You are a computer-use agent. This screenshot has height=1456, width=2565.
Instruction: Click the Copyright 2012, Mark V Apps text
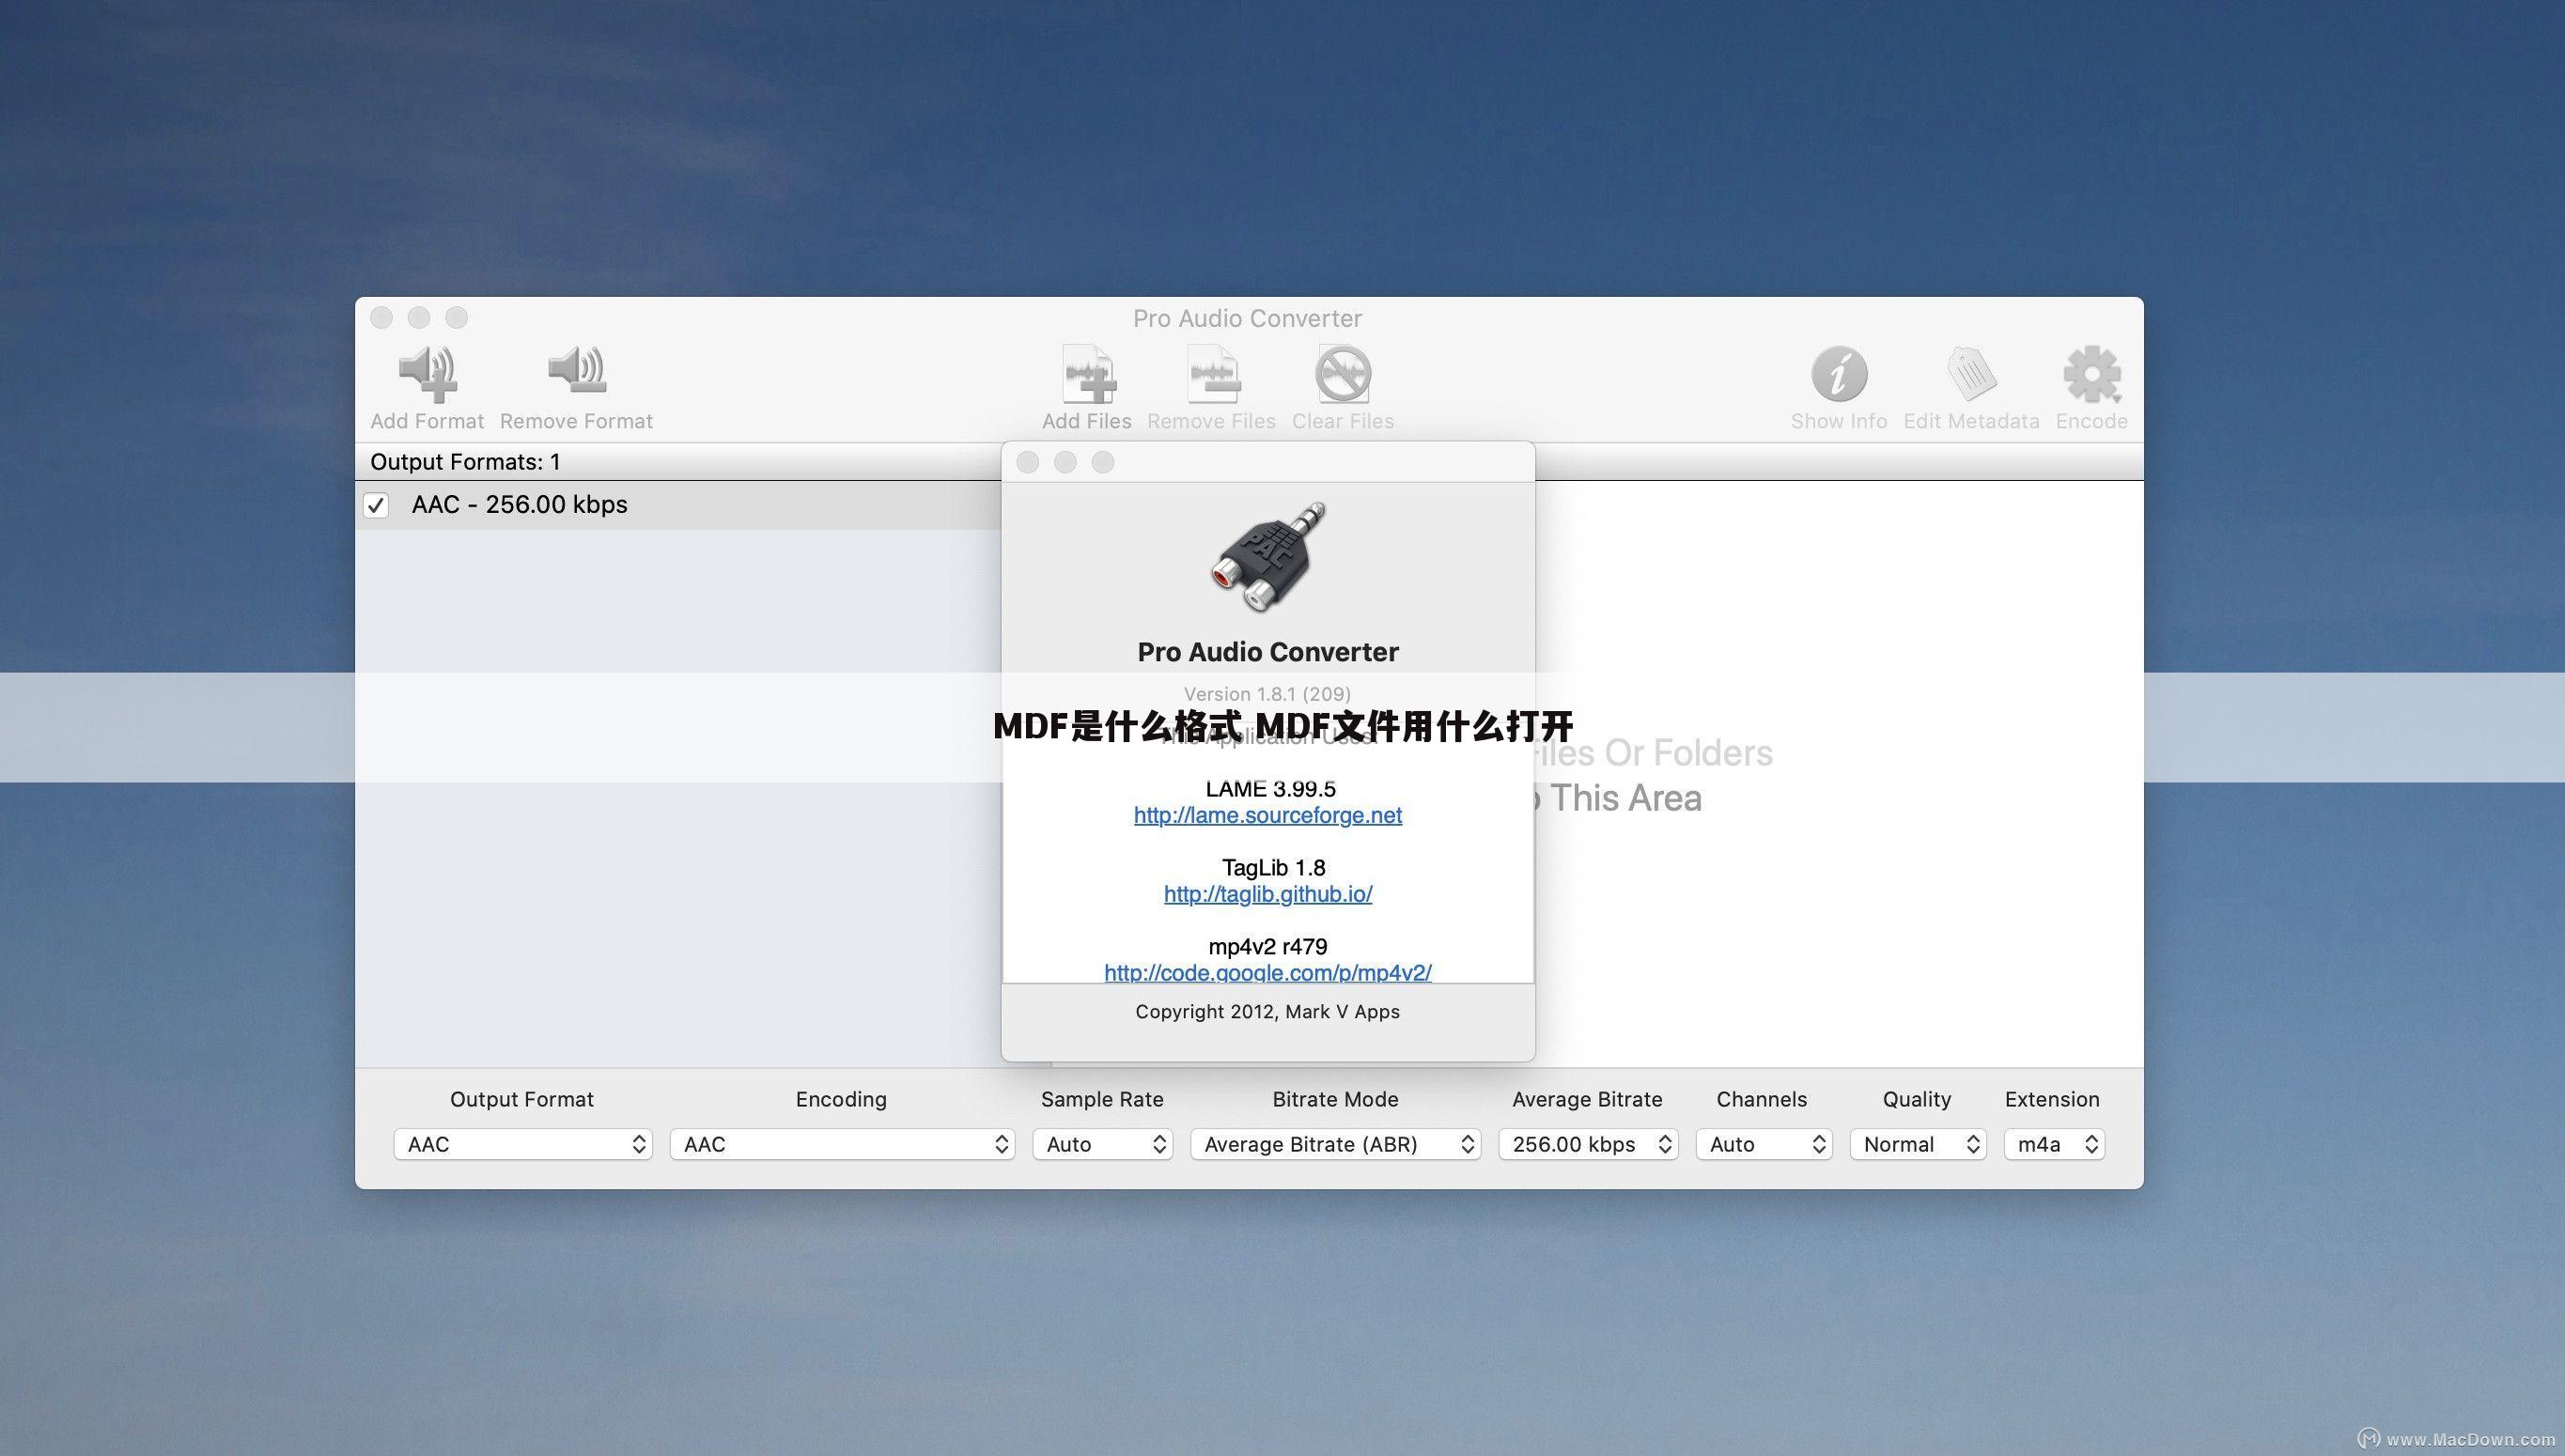pyautogui.click(x=1268, y=1012)
